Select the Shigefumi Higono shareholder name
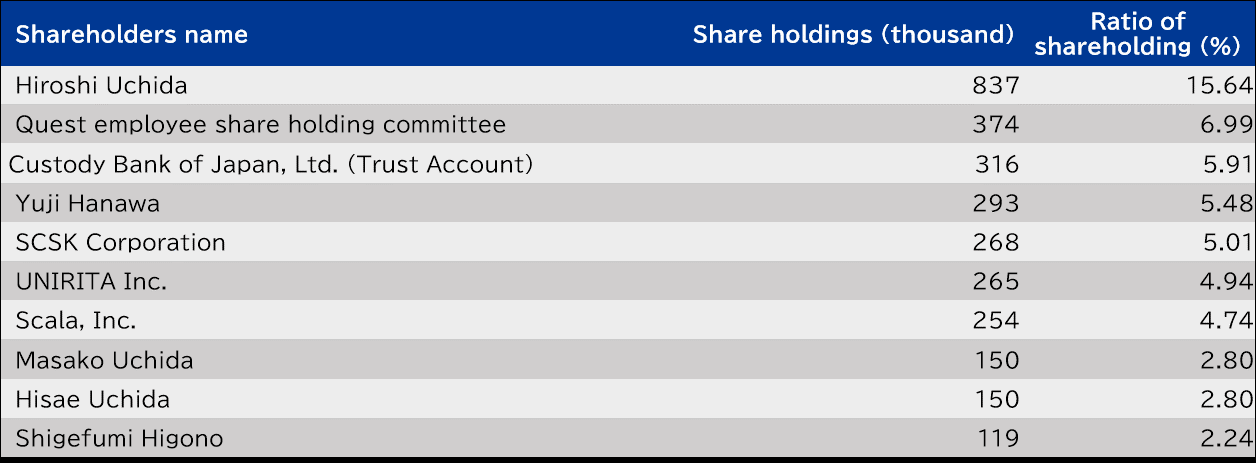This screenshot has height=463, width=1256. 120,439
